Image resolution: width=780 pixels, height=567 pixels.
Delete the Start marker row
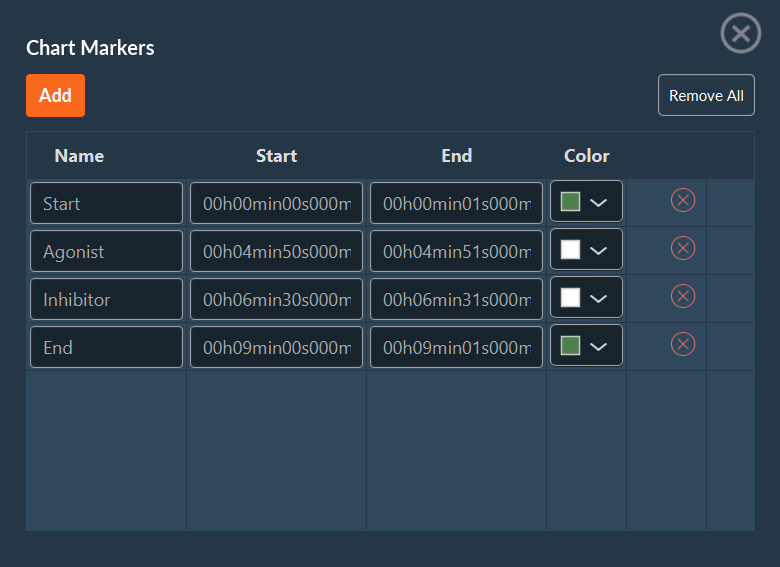point(683,201)
